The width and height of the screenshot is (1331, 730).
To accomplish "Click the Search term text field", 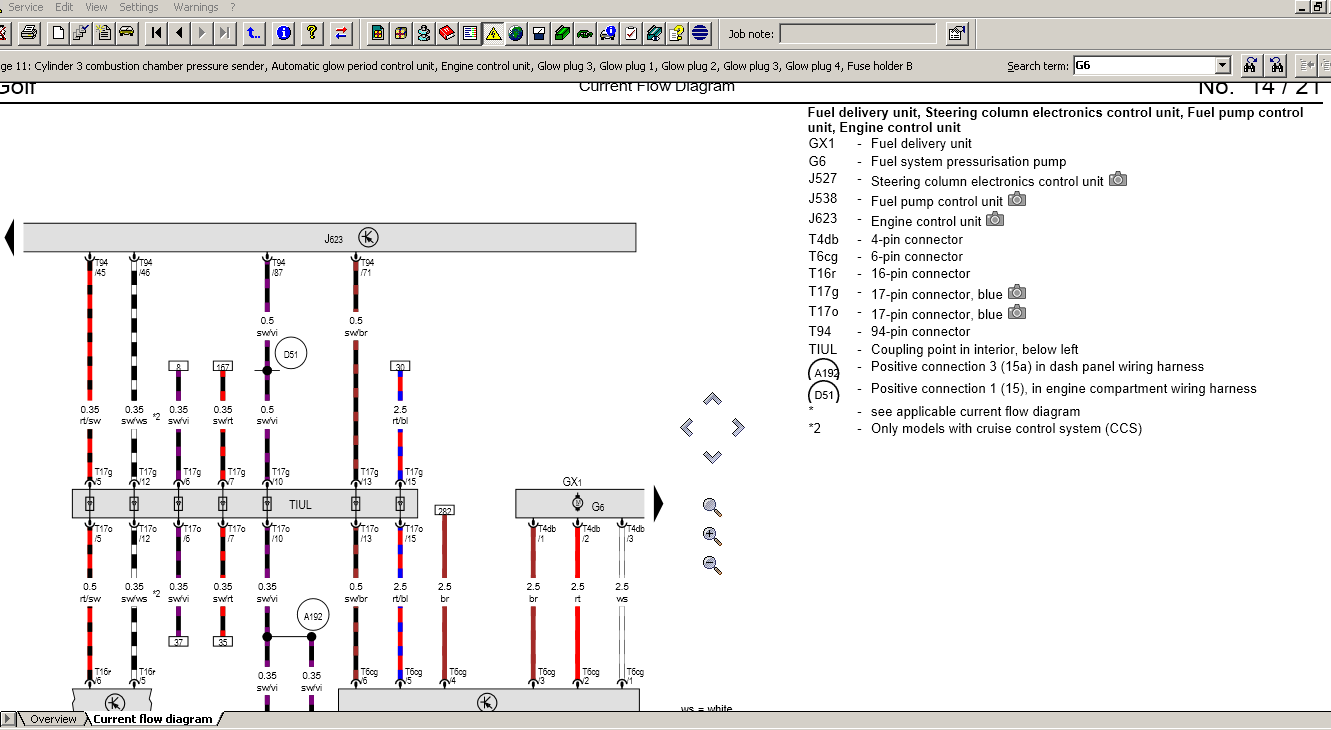I will pyautogui.click(x=1144, y=66).
